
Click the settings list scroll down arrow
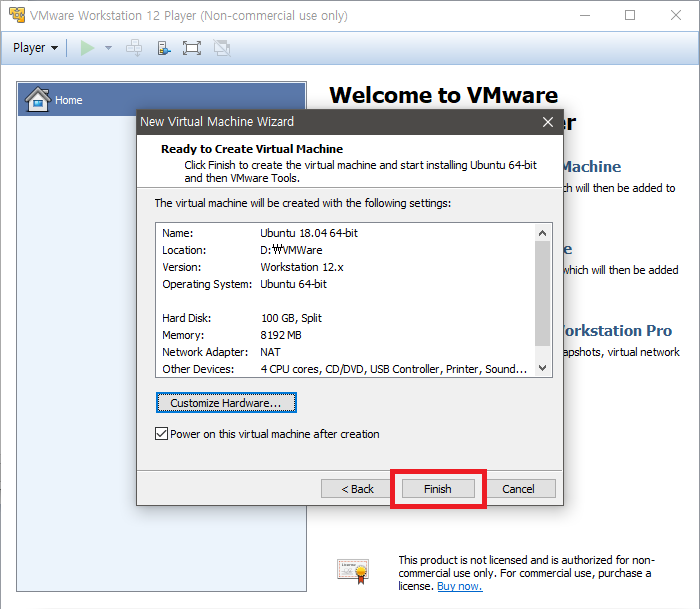click(542, 368)
